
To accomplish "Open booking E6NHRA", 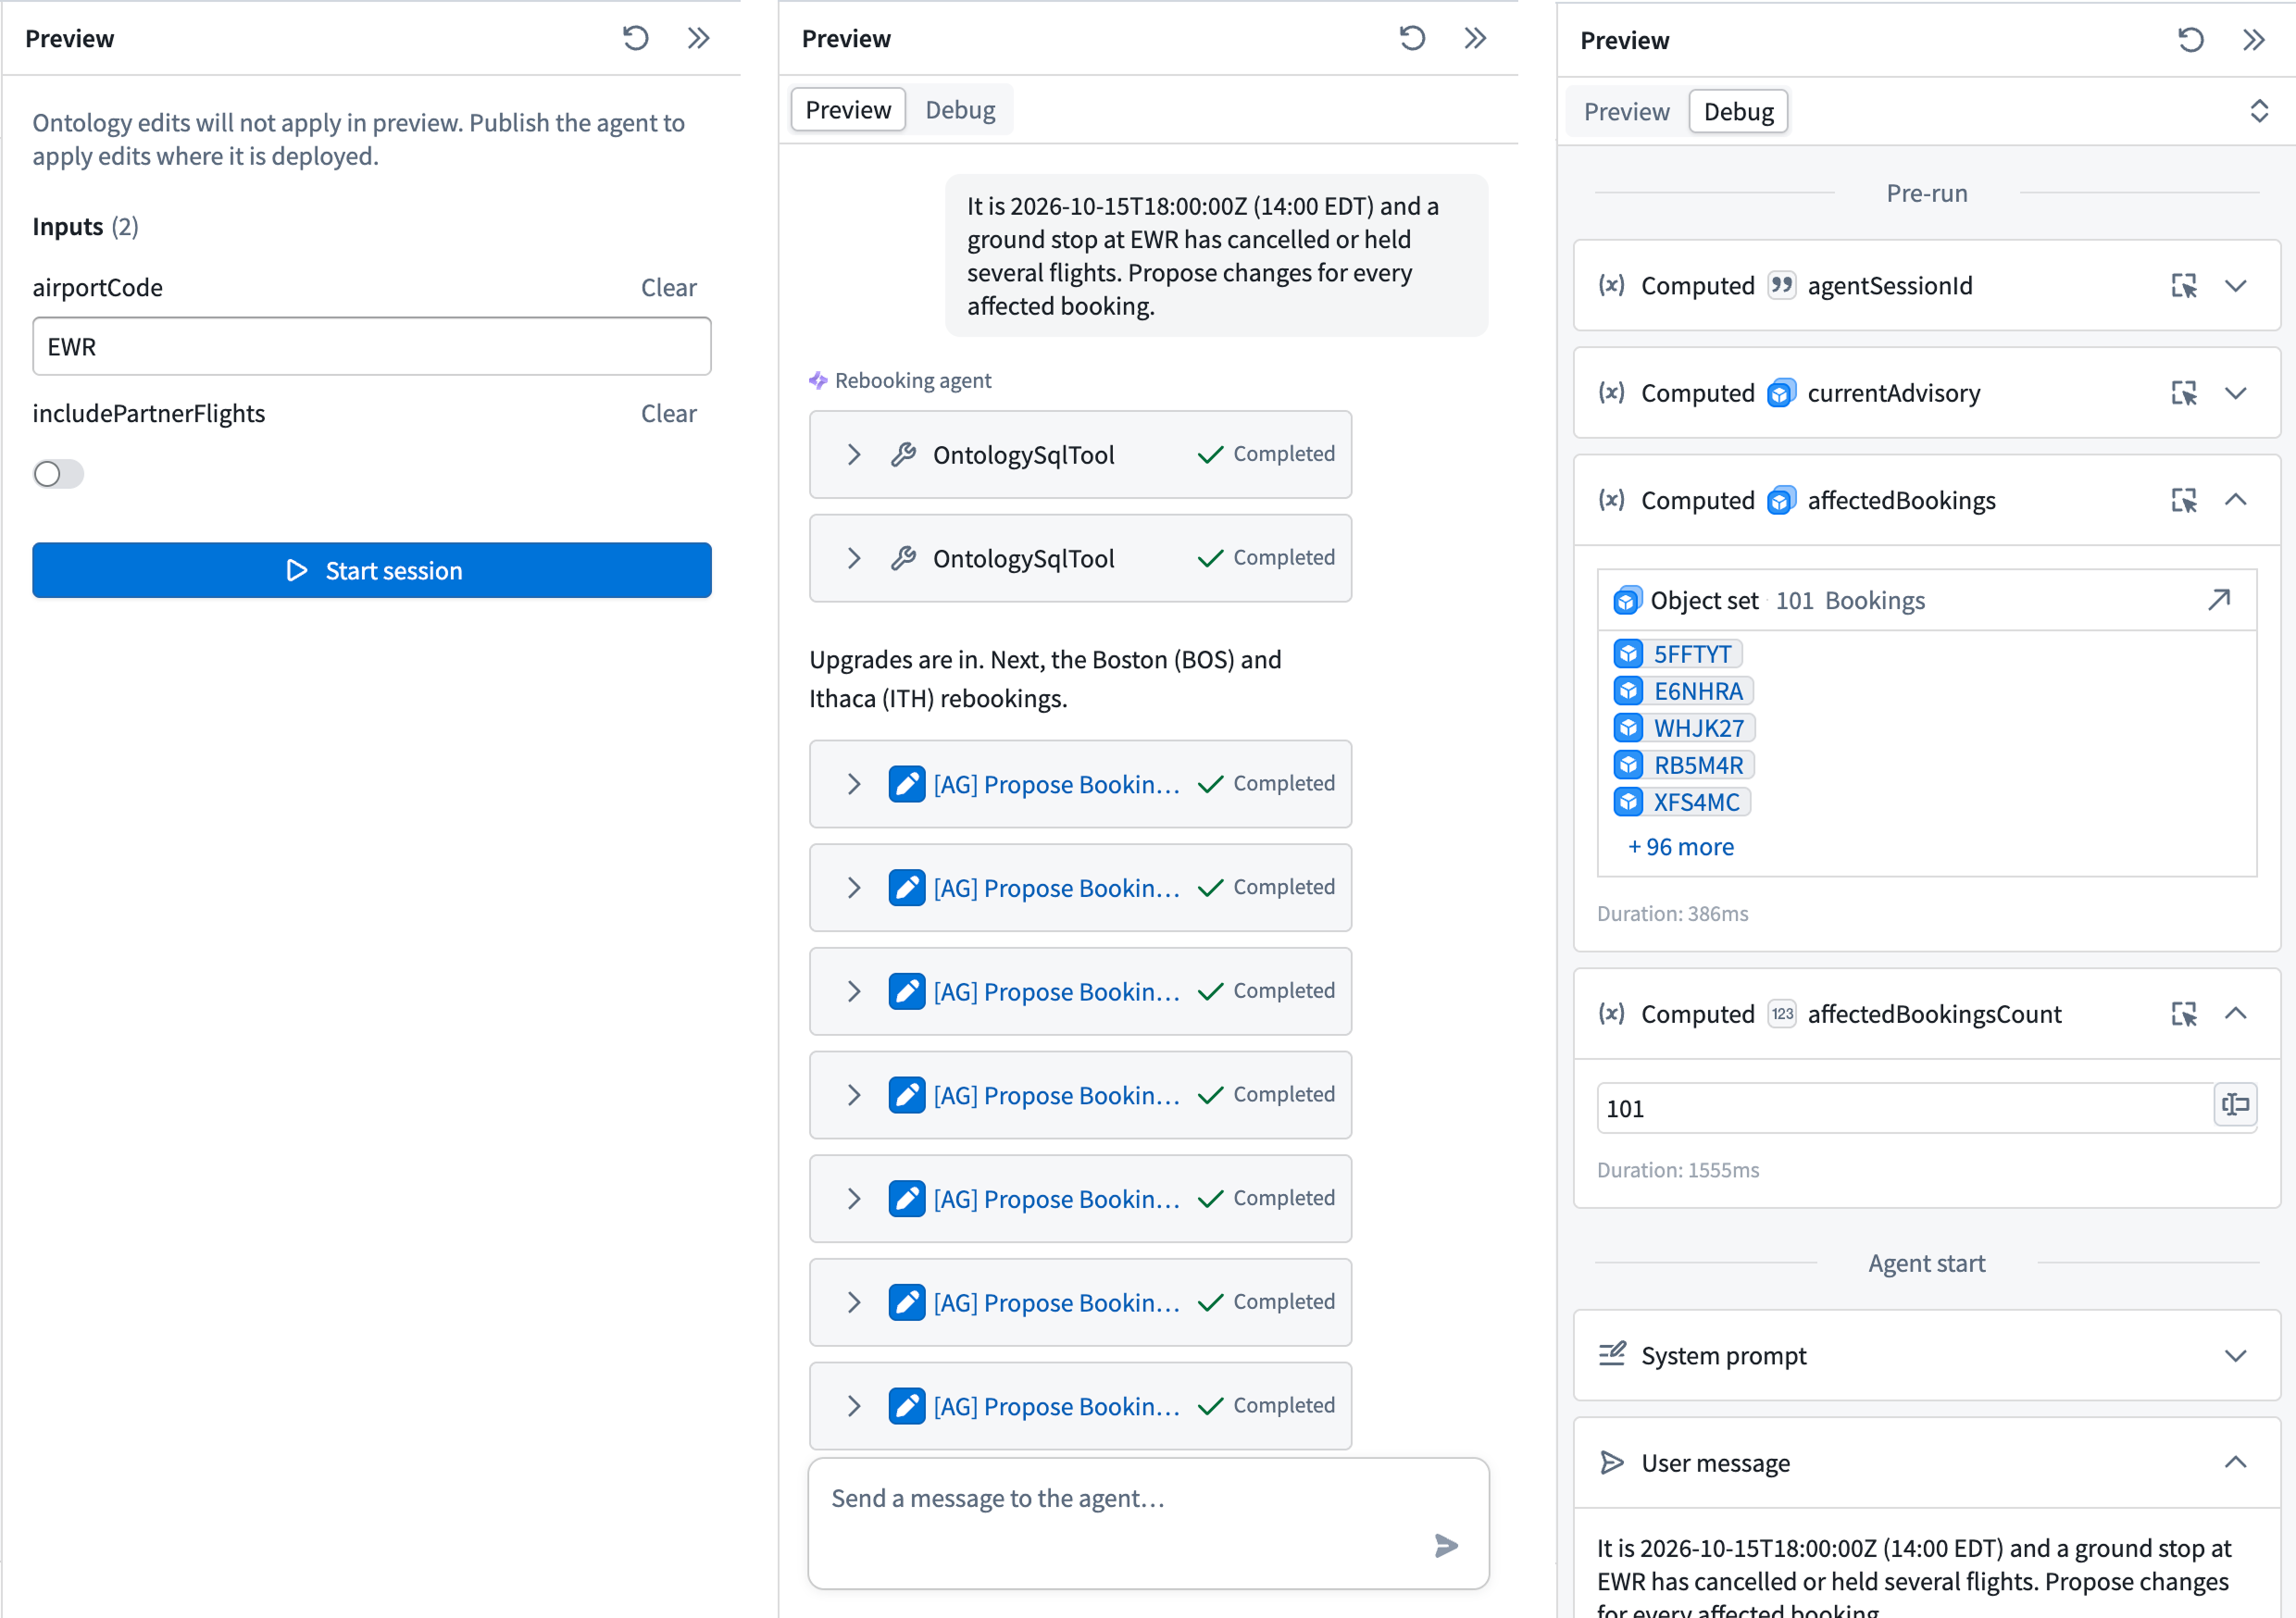I will tap(1683, 691).
